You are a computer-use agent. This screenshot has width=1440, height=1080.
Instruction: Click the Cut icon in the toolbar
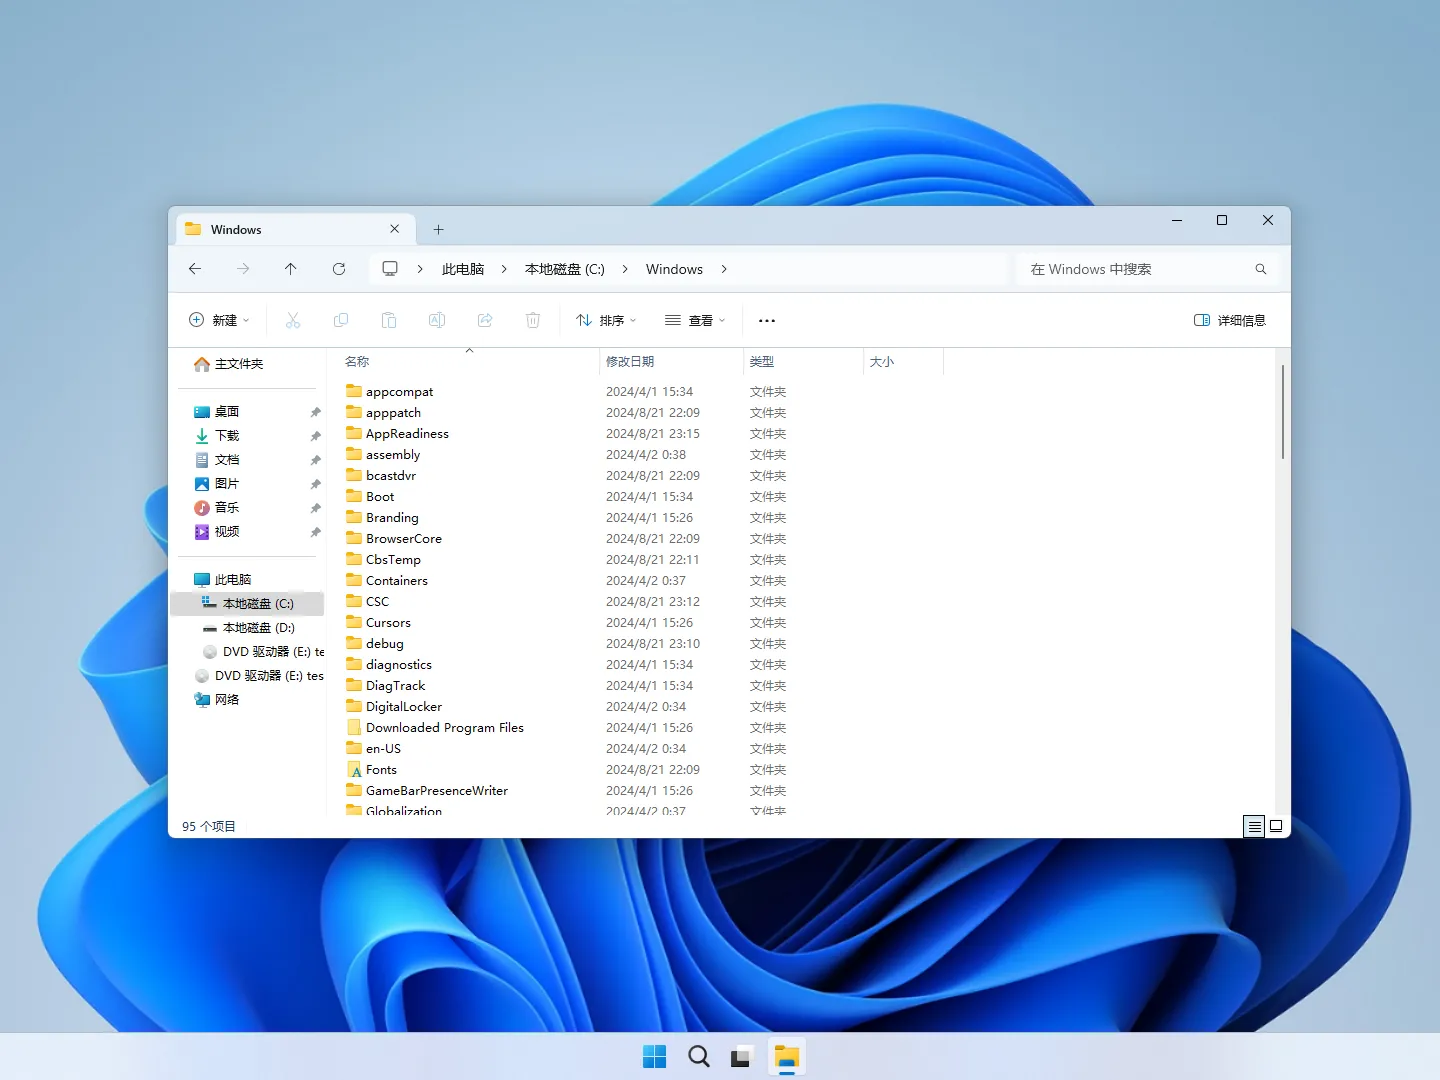tap(293, 320)
